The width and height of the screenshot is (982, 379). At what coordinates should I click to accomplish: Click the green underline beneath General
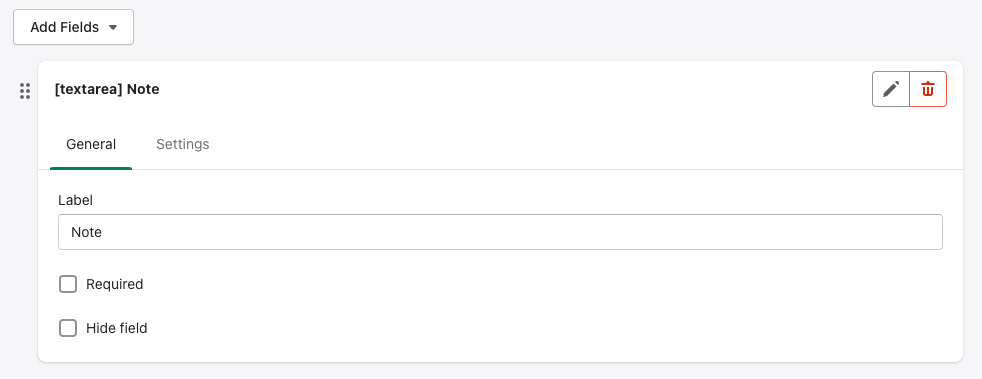(91, 168)
